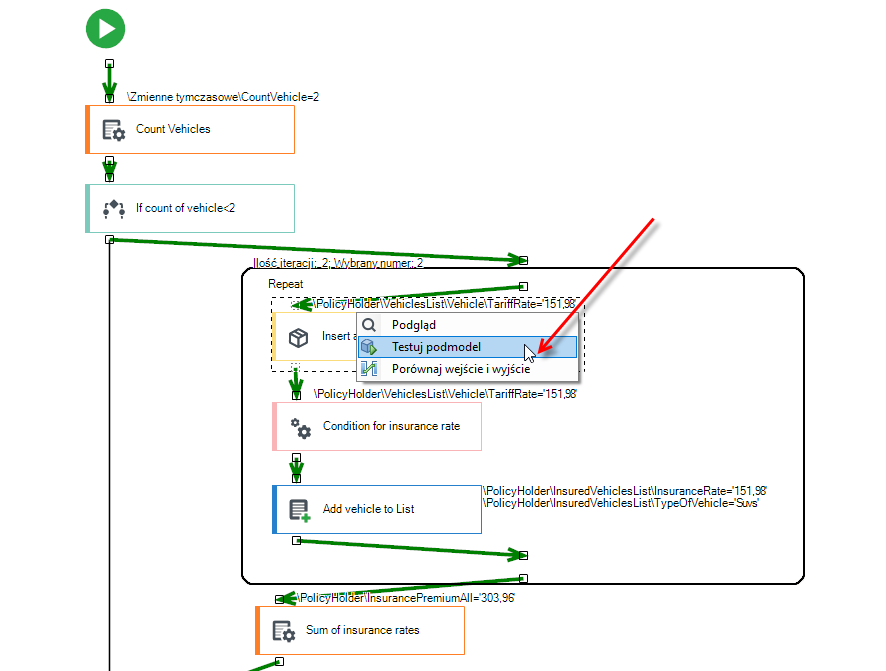This screenshot has height=671, width=886.
Task: Click the magnifier icon next to Podgląd
Action: click(369, 325)
